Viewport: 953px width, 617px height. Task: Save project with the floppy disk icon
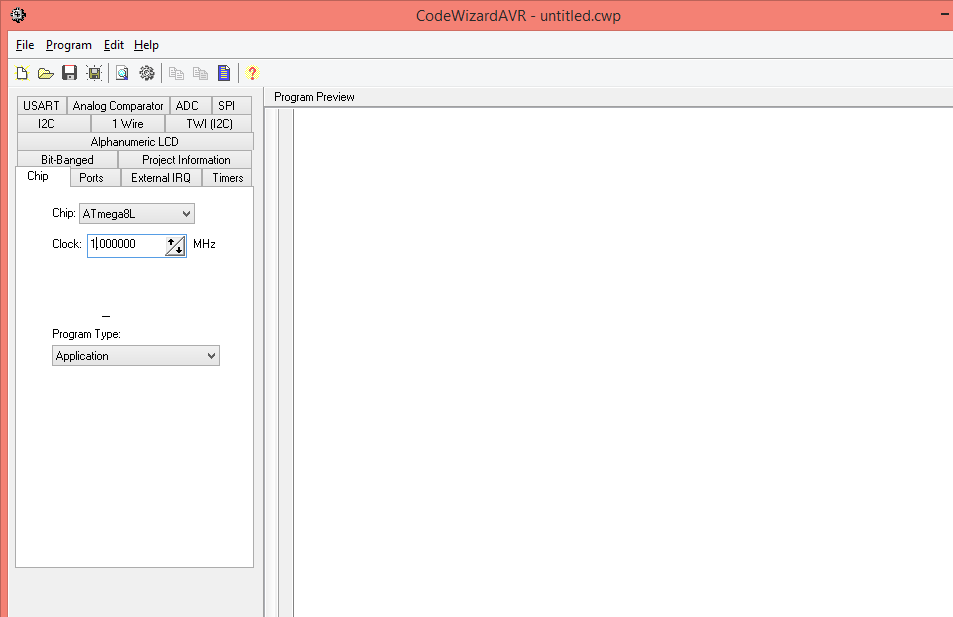tap(69, 73)
